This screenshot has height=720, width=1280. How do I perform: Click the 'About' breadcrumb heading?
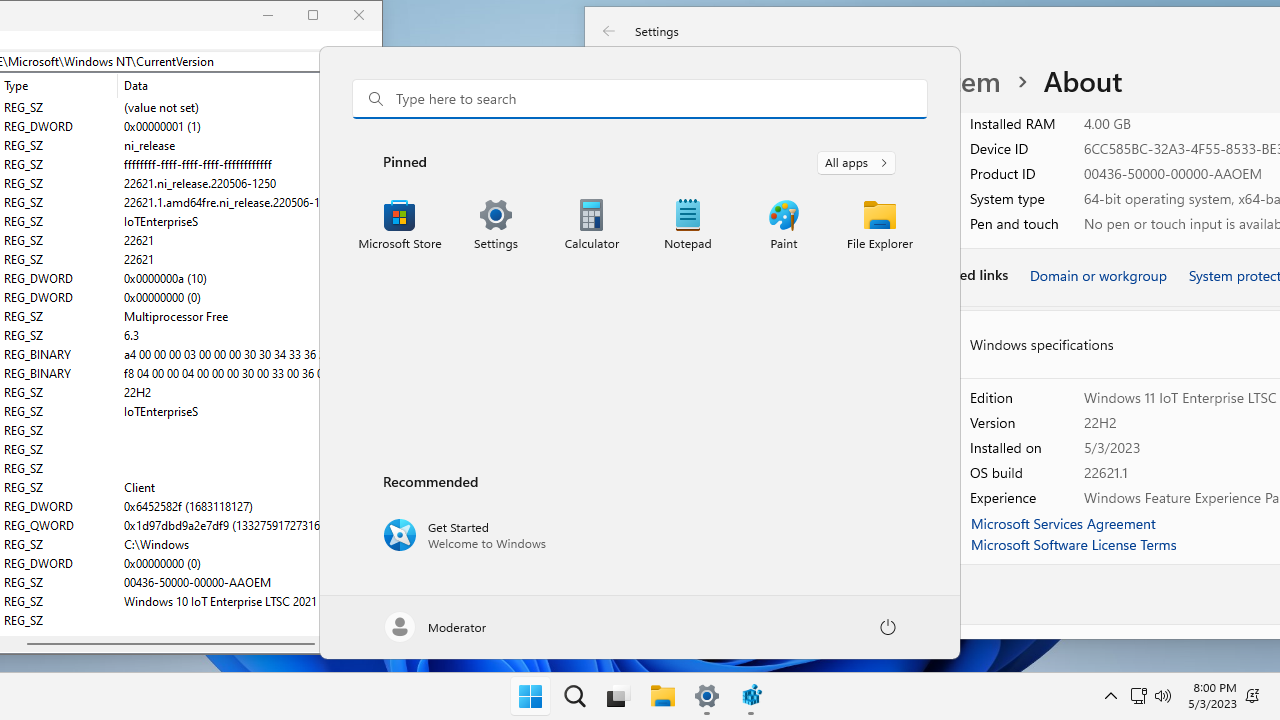1083,82
